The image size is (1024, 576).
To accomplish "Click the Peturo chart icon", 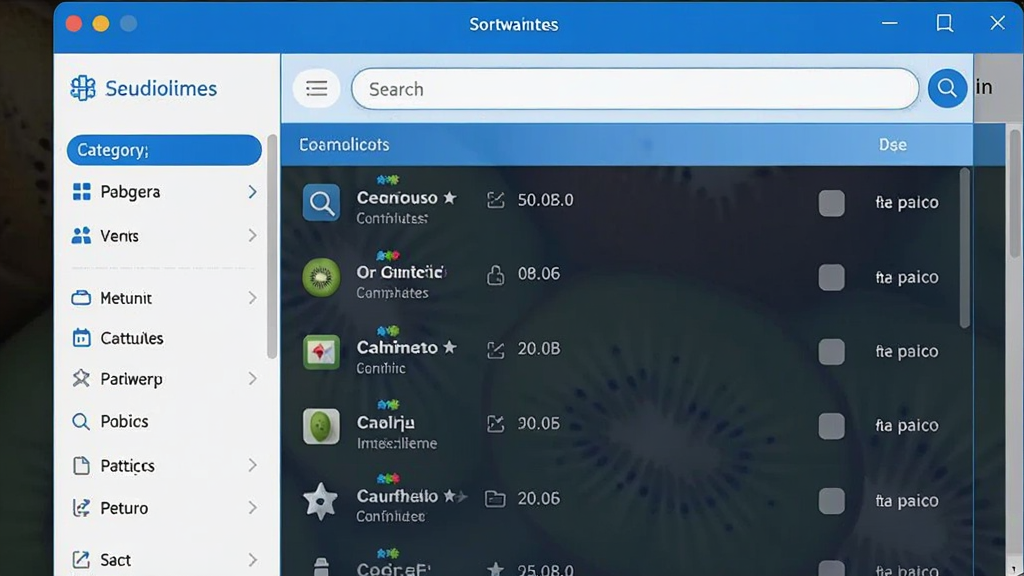I will (81, 508).
